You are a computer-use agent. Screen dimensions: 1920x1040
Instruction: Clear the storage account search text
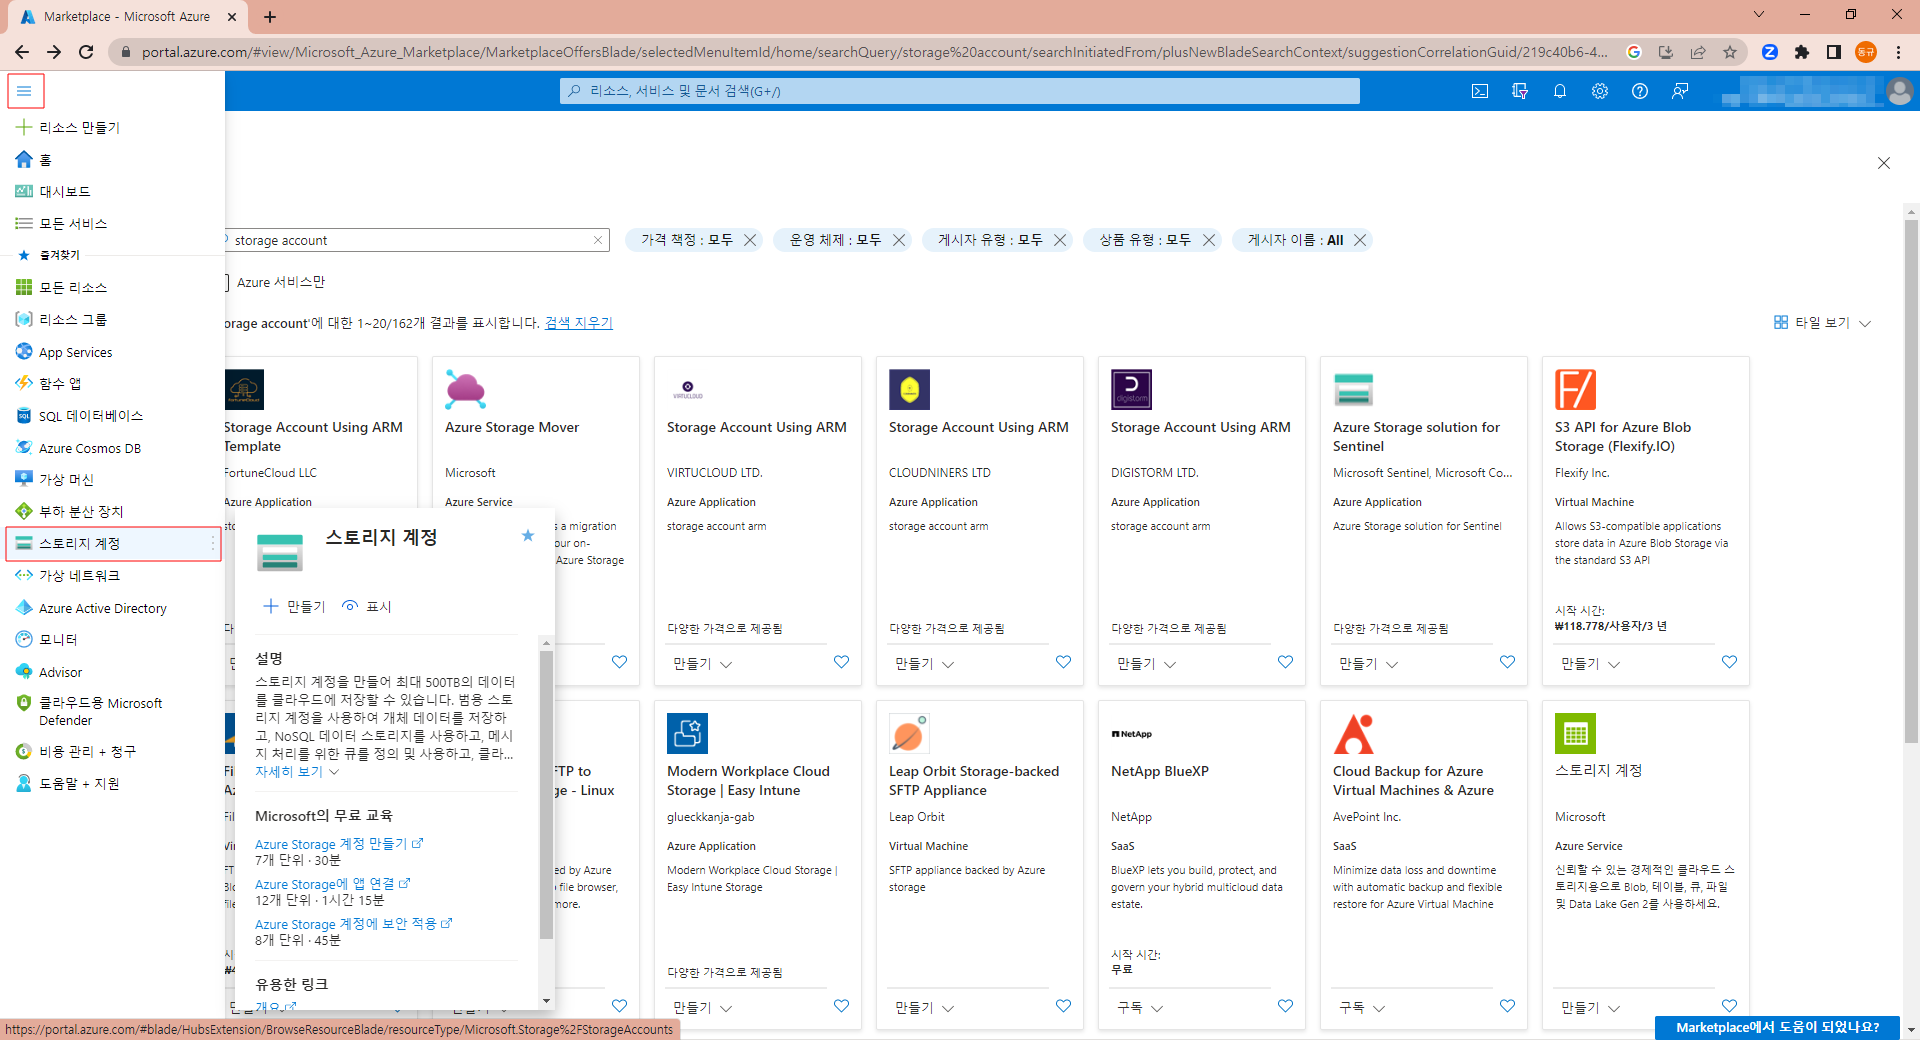pos(598,240)
